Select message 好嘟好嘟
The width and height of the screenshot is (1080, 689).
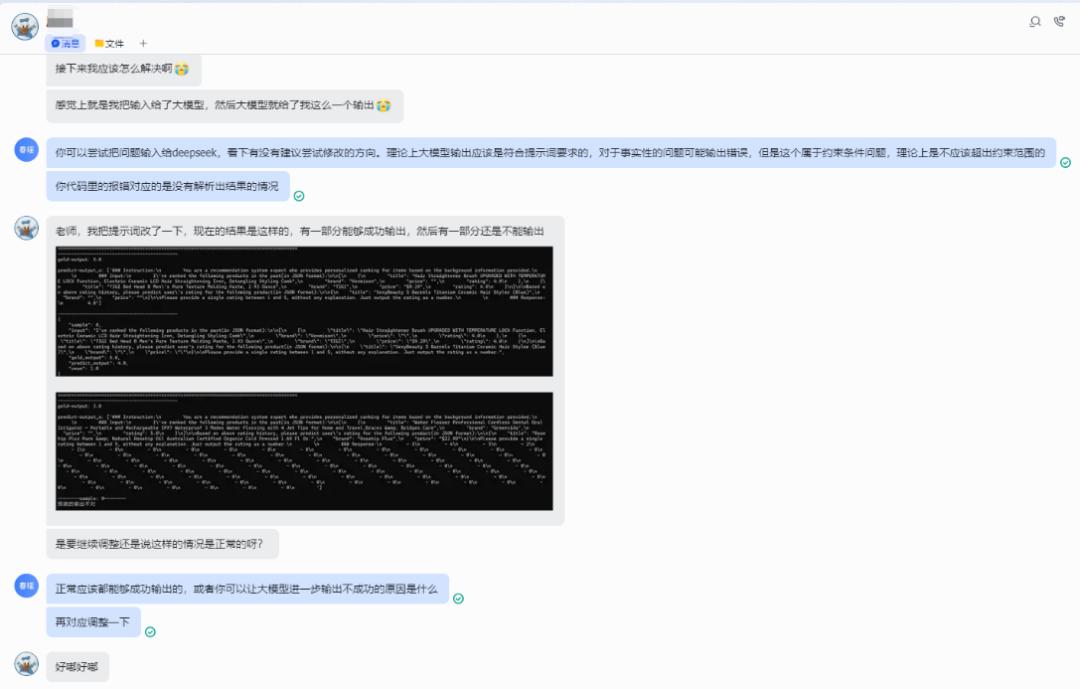(77, 667)
